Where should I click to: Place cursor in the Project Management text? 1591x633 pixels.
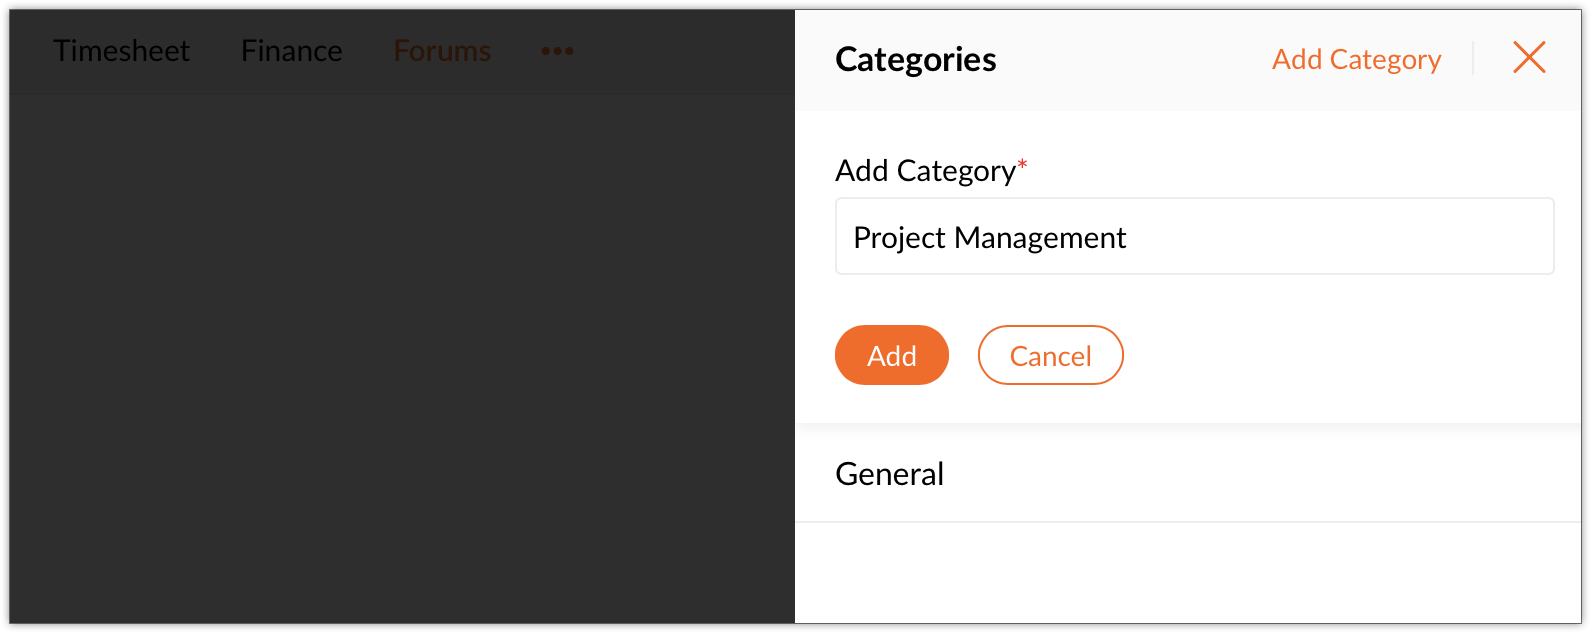click(x=989, y=238)
